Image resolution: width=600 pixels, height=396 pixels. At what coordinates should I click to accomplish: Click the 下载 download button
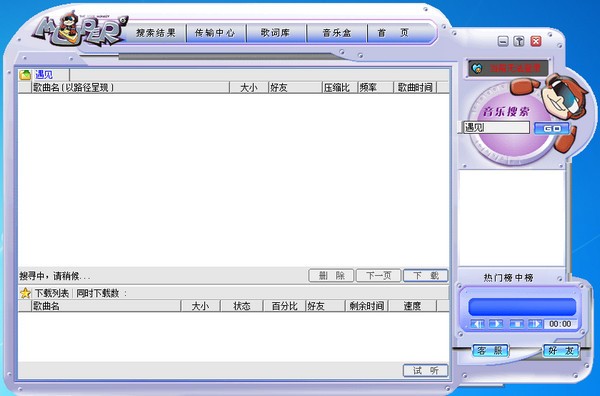[426, 275]
